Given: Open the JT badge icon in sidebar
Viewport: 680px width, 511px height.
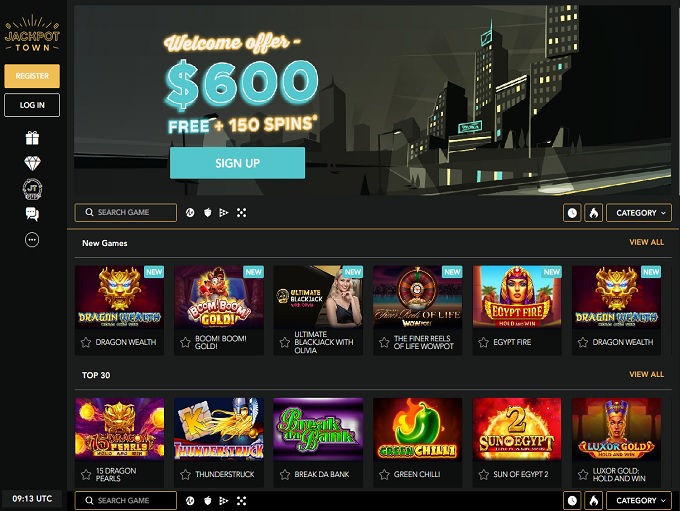Looking at the screenshot, I should tap(32, 189).
